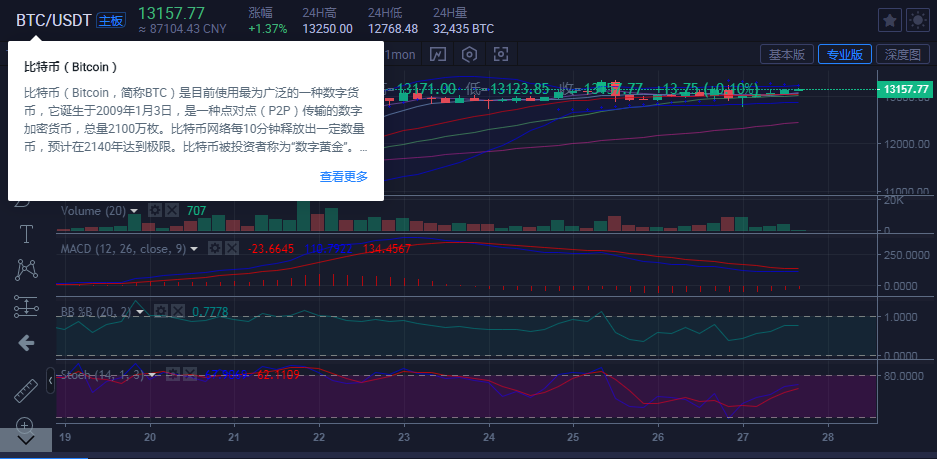Open Stoch indicator settings gear
This screenshot has width=937, height=459.
(173, 375)
